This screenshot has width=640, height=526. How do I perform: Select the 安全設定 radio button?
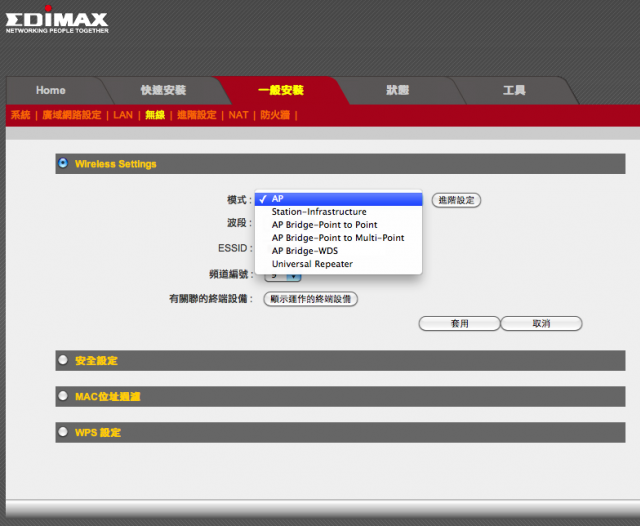tap(63, 360)
